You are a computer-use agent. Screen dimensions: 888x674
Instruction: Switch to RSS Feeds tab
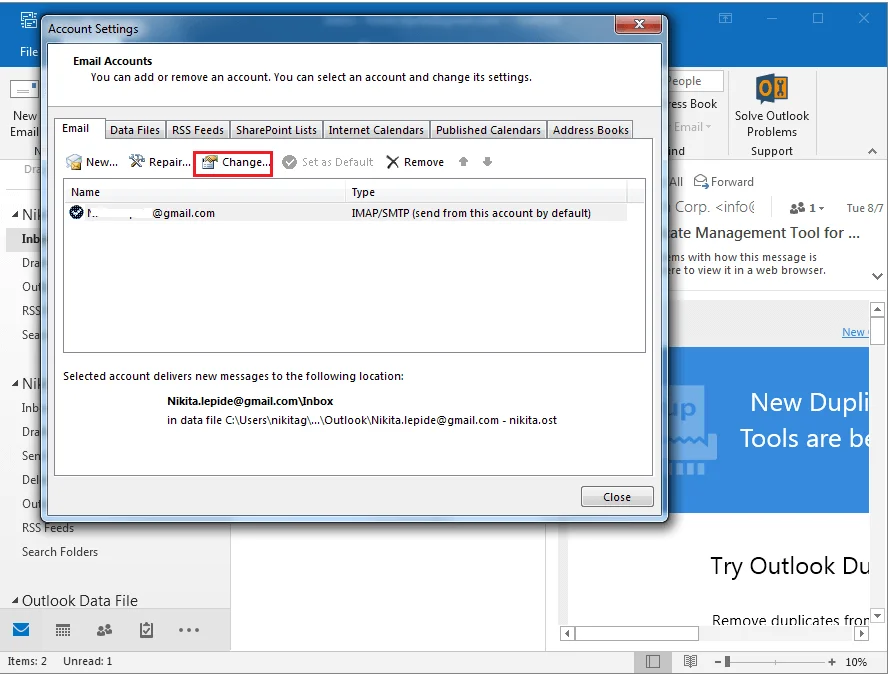coord(198,130)
